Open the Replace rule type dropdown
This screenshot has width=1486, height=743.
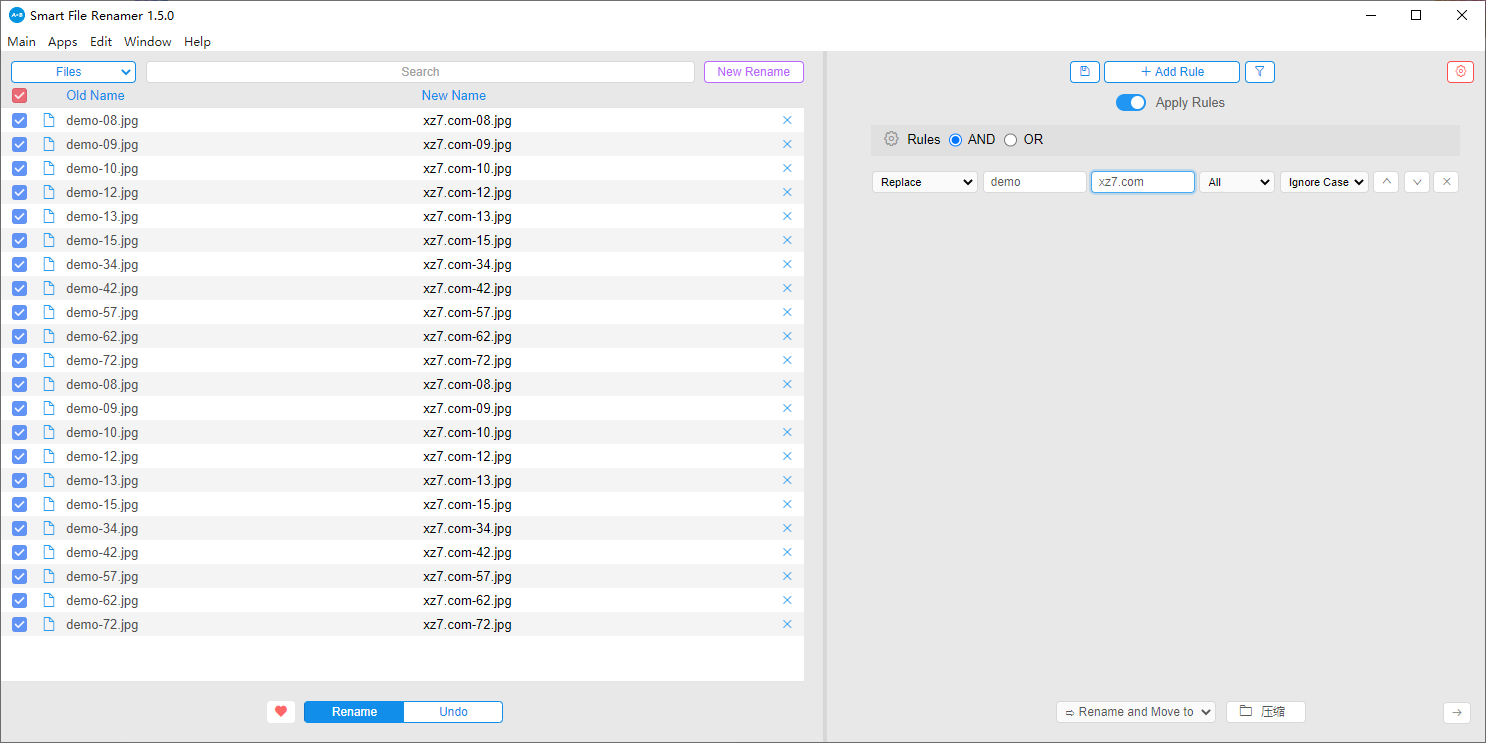(925, 182)
